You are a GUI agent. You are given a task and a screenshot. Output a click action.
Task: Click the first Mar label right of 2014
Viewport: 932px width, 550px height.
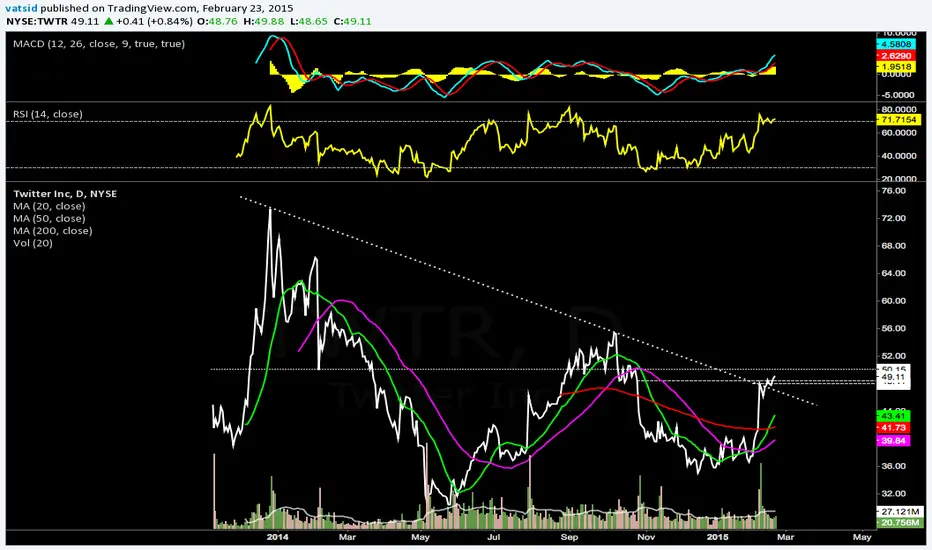(x=347, y=537)
